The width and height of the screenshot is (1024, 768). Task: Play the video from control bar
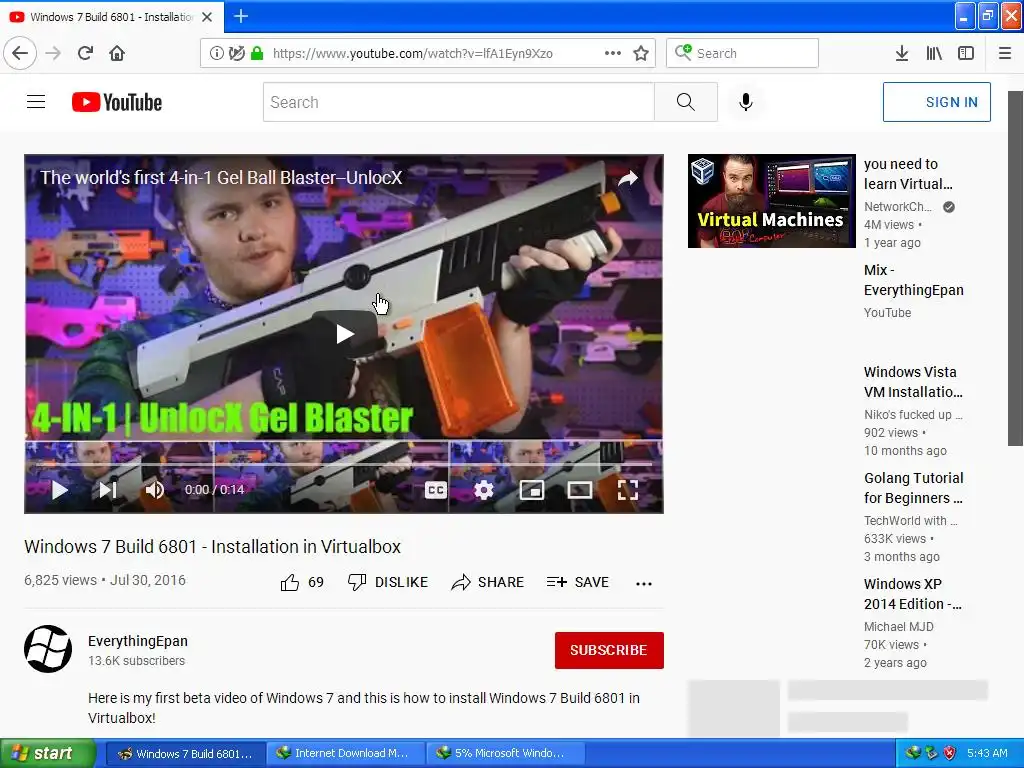click(x=59, y=490)
